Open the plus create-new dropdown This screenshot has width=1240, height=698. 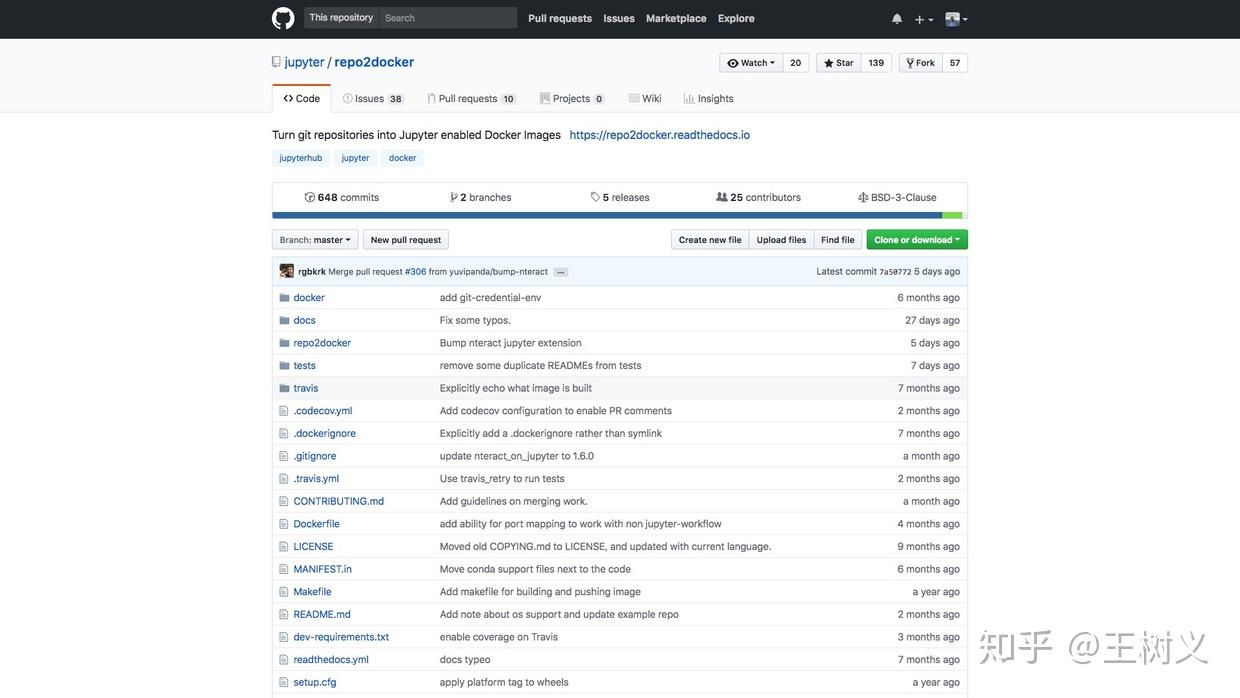pos(924,19)
